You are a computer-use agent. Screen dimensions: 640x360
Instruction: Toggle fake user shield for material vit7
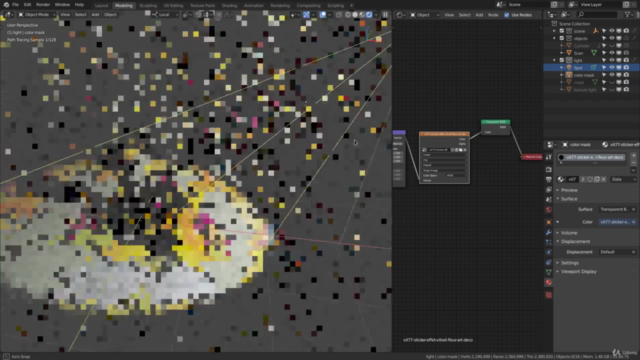[590, 179]
